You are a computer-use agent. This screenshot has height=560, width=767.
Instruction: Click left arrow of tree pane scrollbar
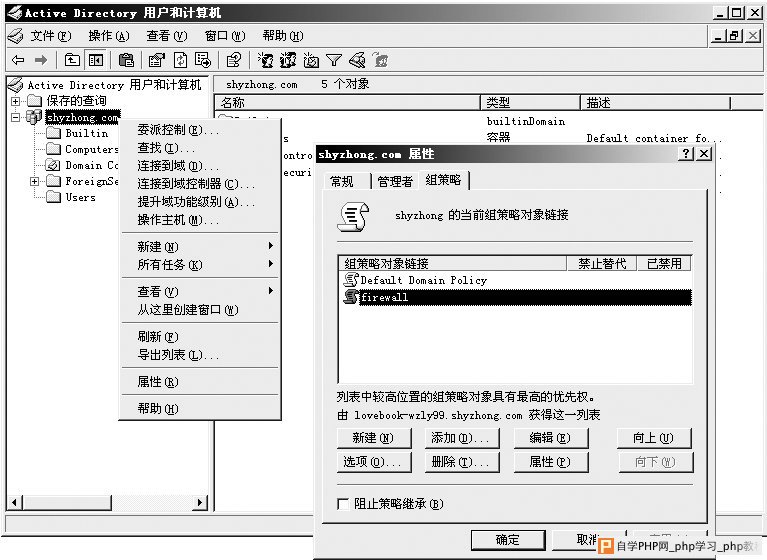pos(14,502)
